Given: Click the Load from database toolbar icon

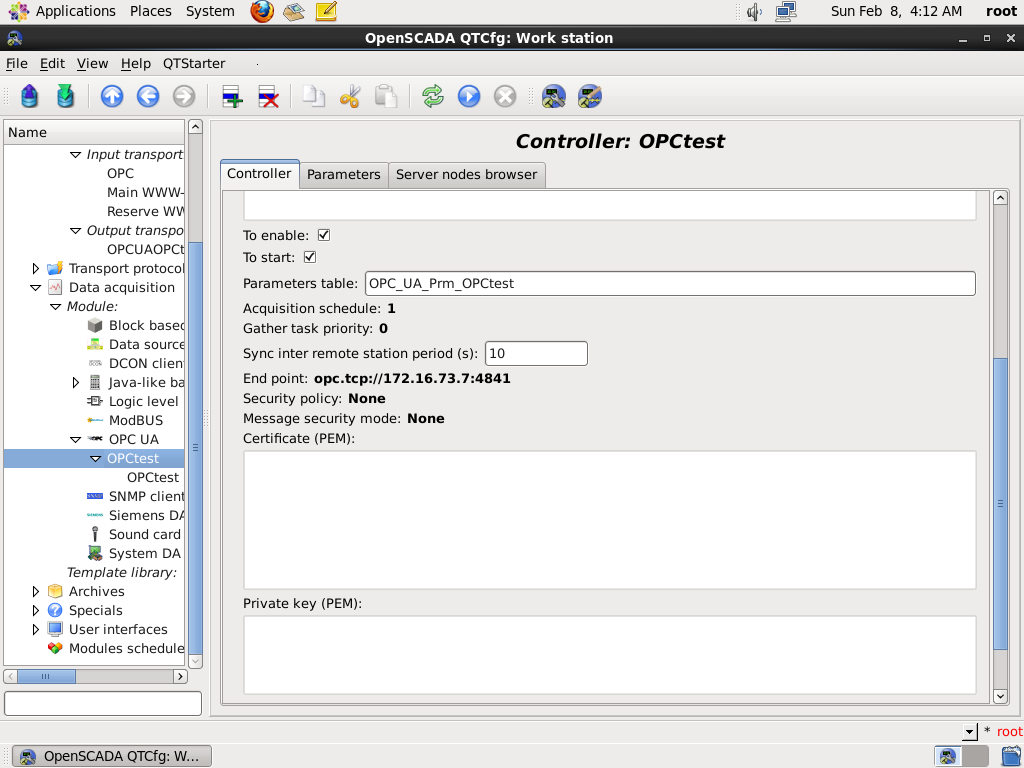Looking at the screenshot, I should (30, 97).
